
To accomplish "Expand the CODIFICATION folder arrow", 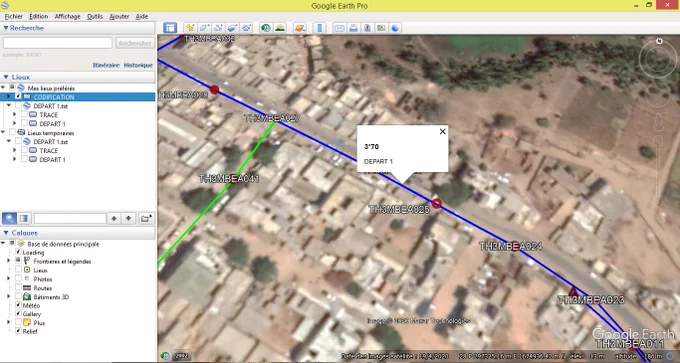I will click(9, 97).
